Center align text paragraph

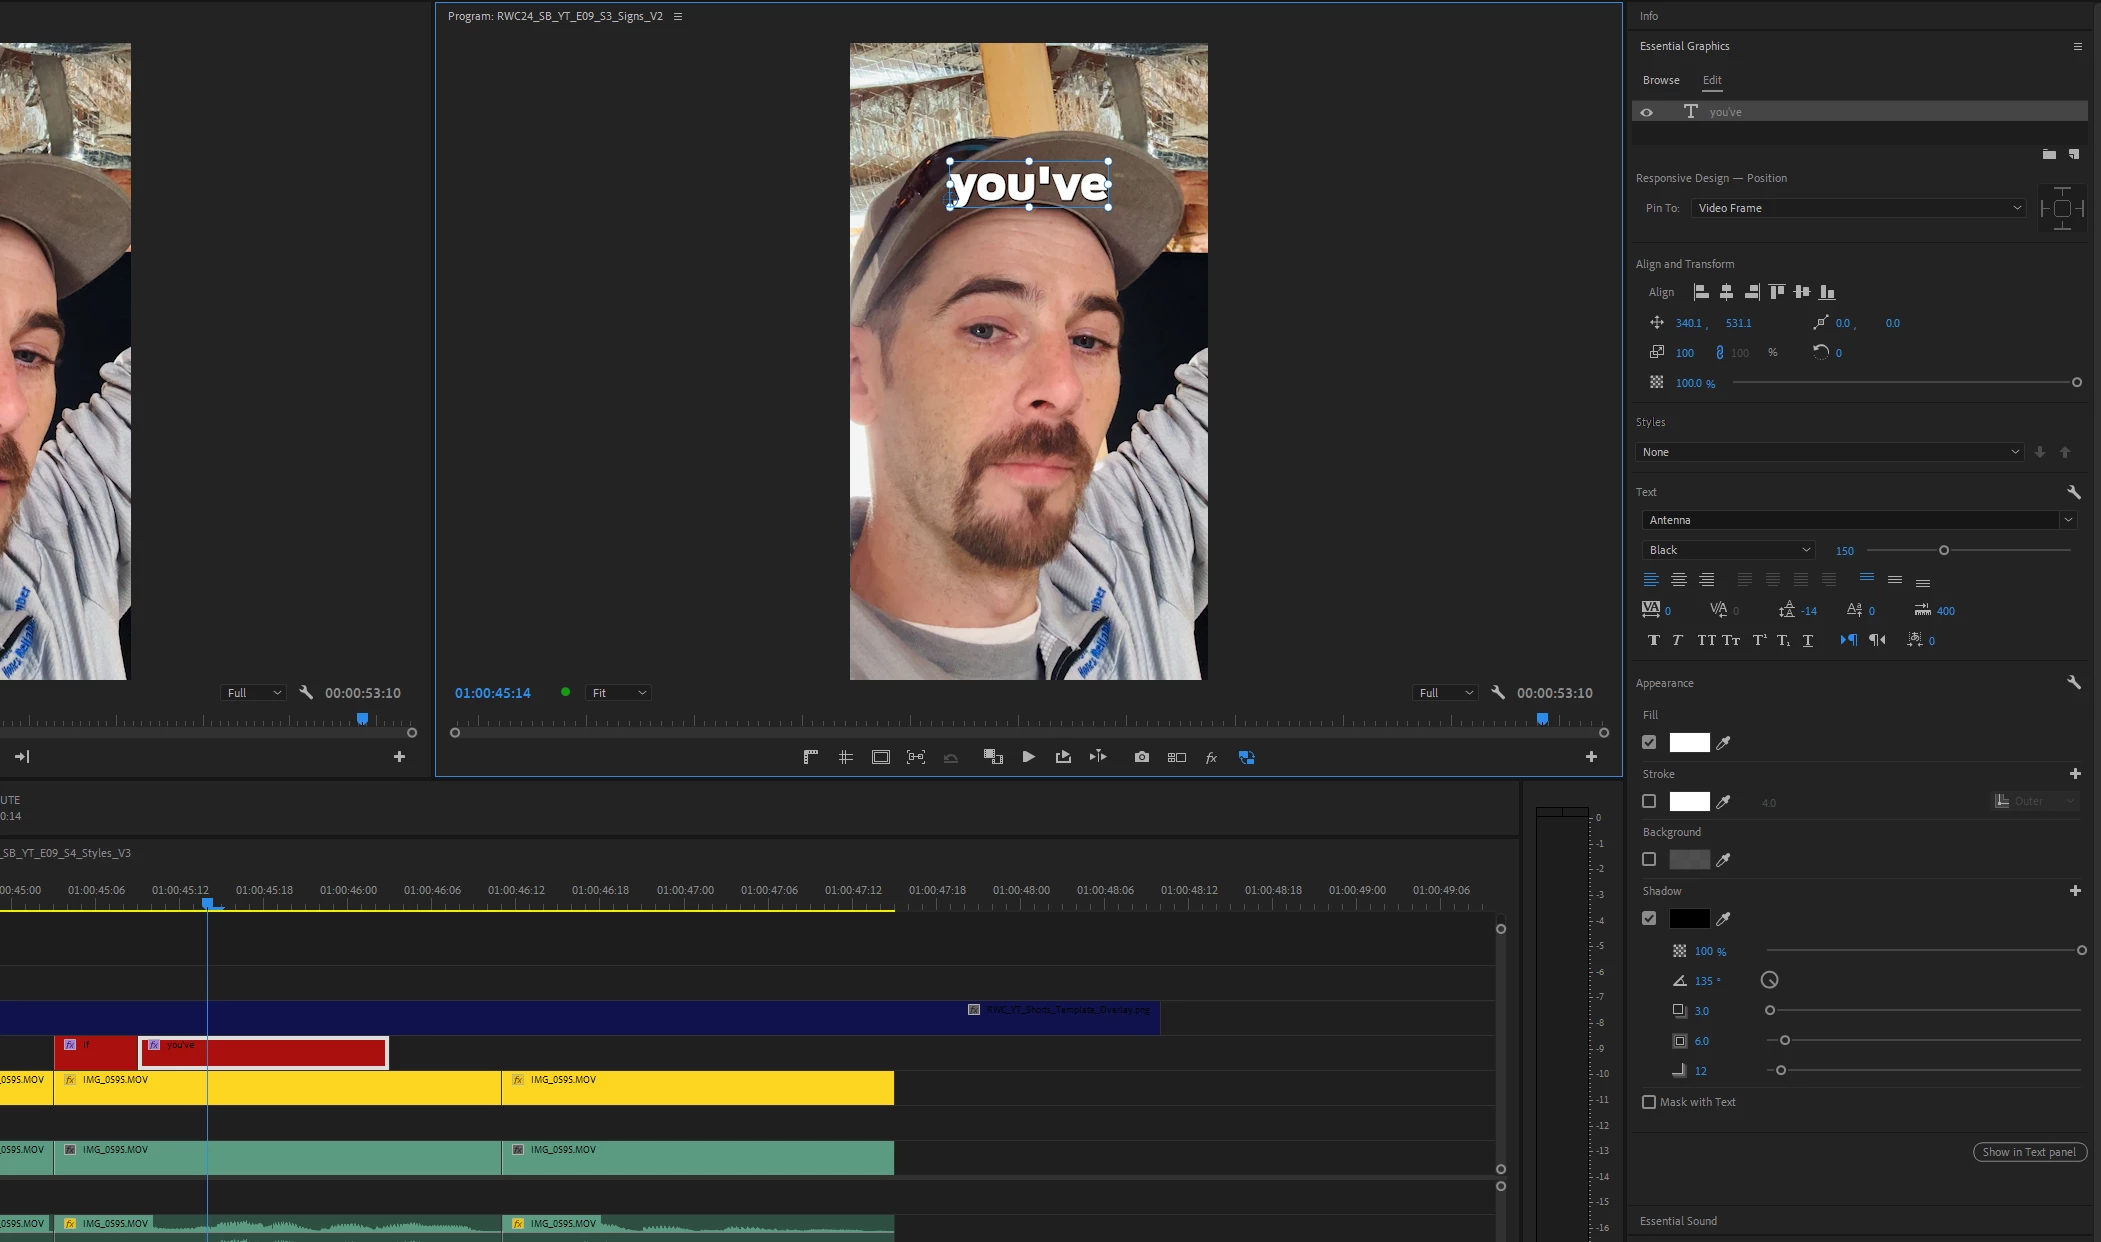[x=1679, y=580]
